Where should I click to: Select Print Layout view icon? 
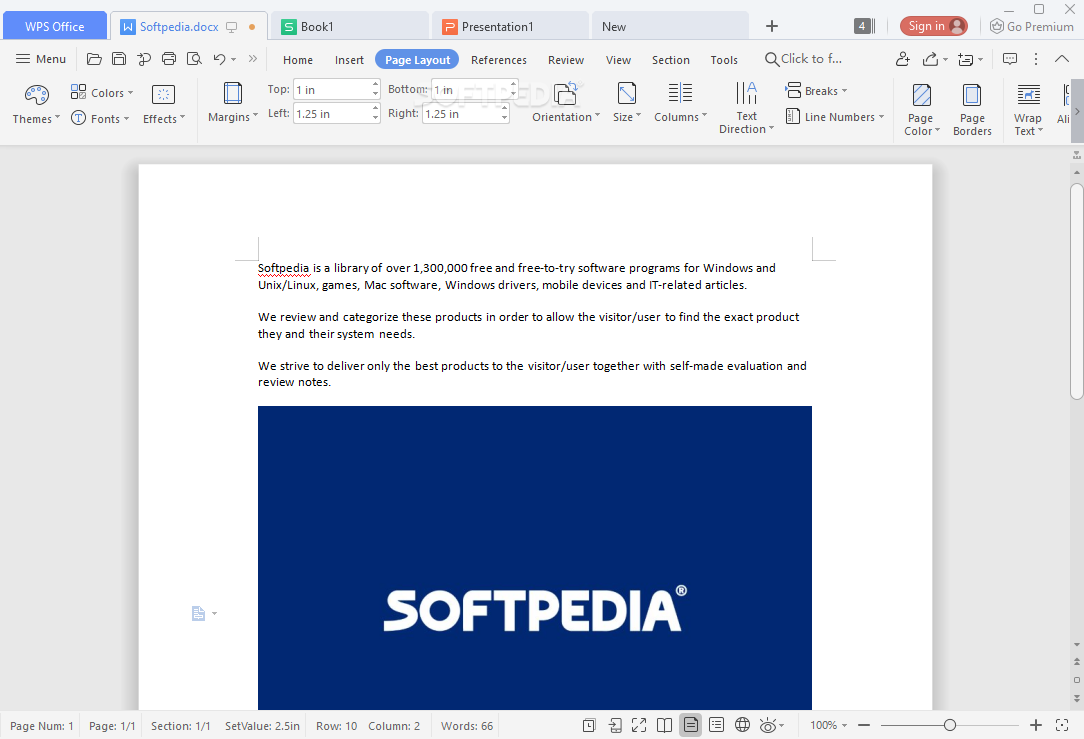tap(690, 724)
